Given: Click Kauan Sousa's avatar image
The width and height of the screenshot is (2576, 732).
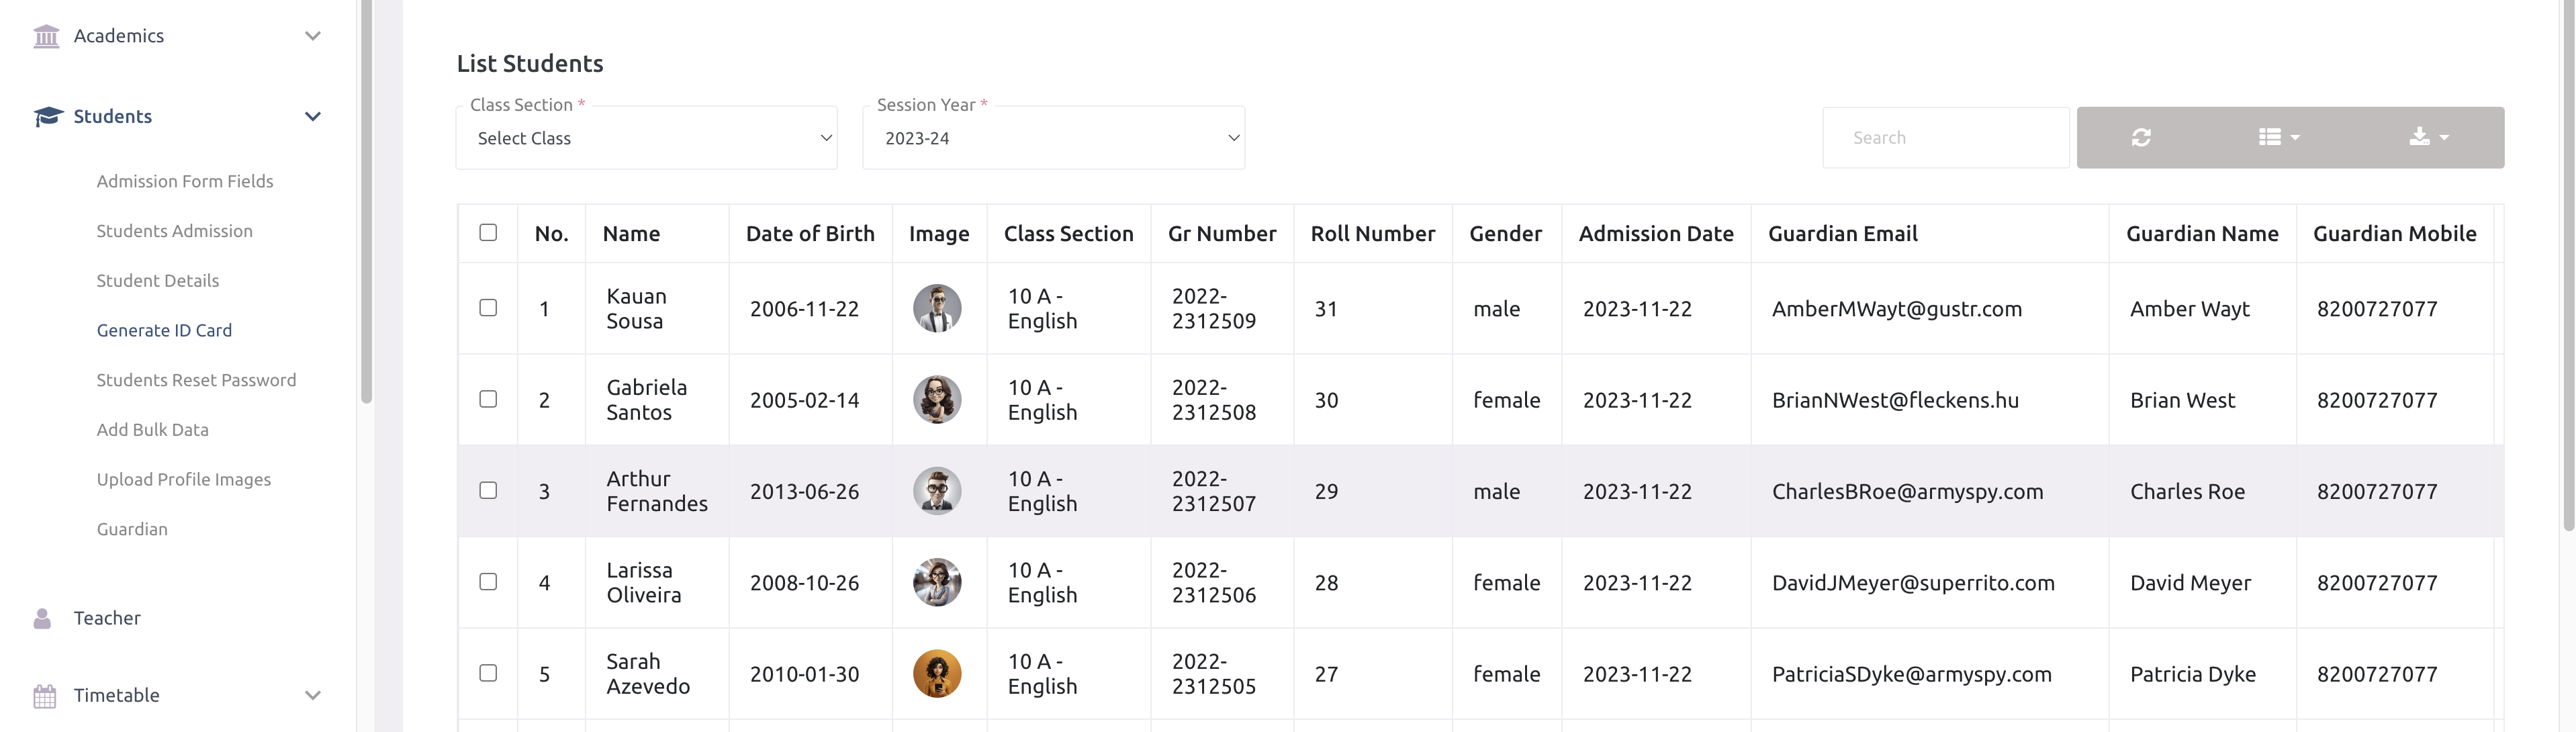Looking at the screenshot, I should point(937,308).
